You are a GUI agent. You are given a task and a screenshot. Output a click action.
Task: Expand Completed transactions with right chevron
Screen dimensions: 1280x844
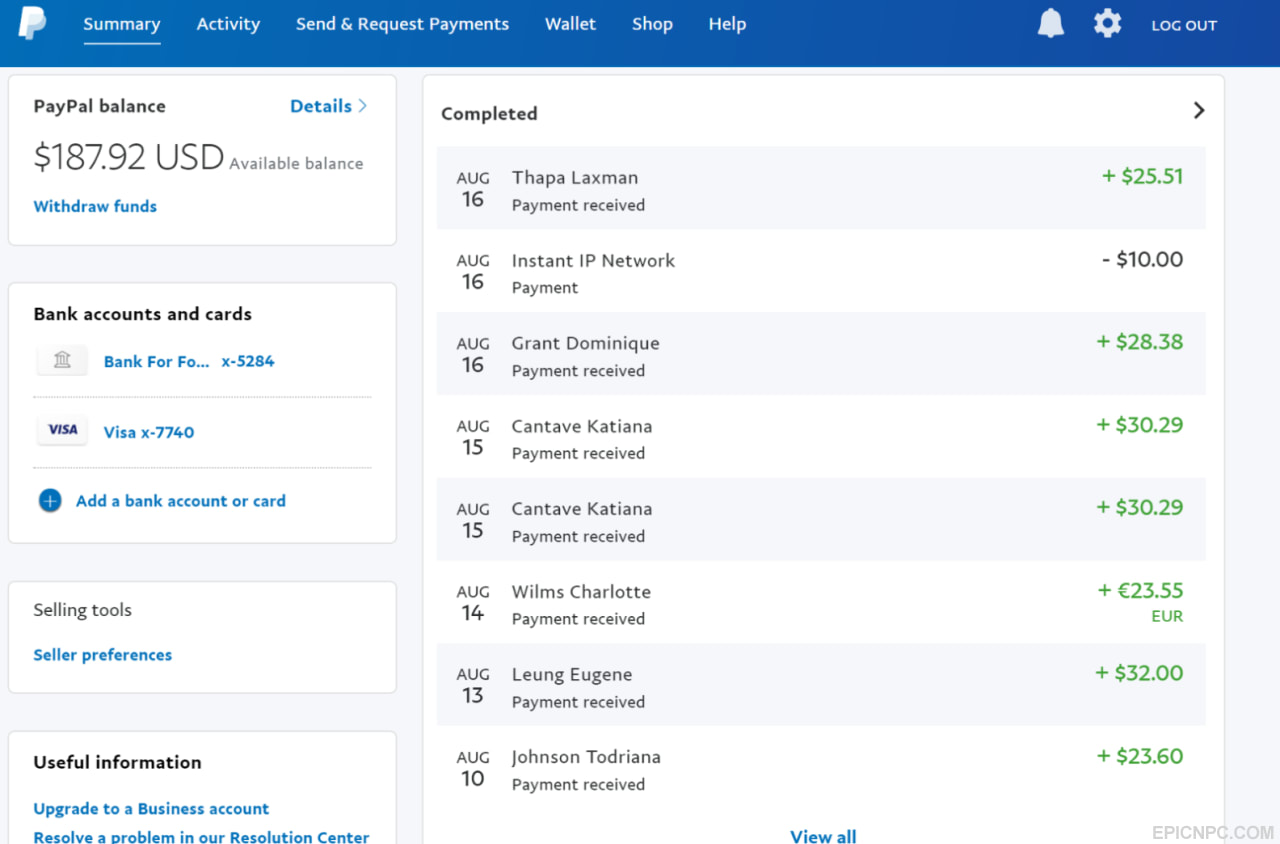(1199, 111)
